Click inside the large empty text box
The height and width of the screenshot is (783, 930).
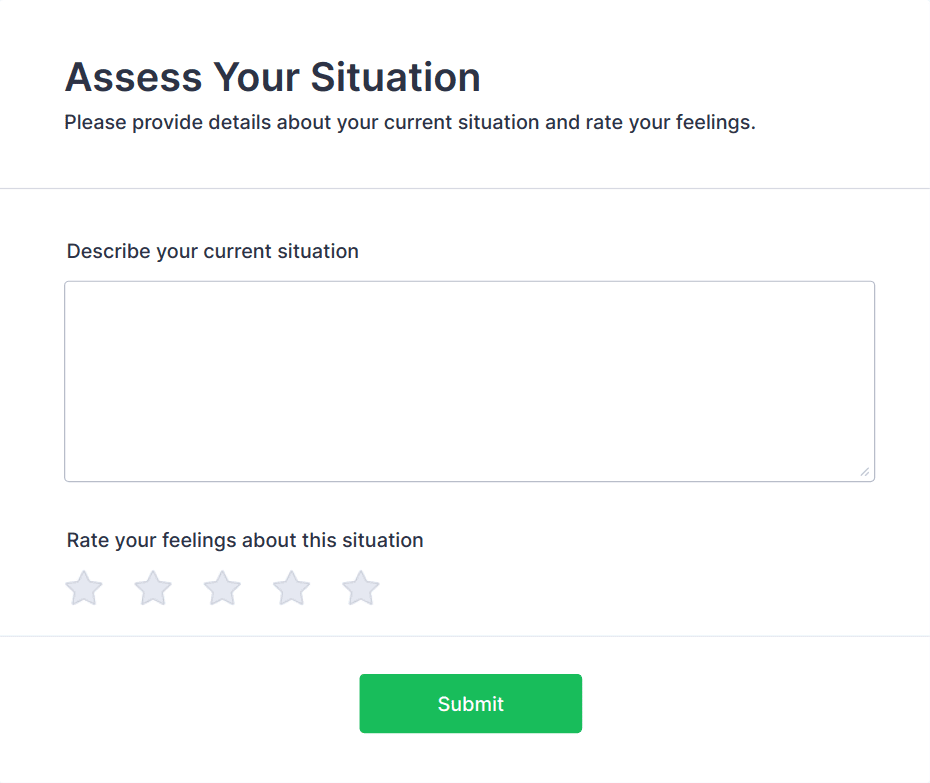point(469,381)
